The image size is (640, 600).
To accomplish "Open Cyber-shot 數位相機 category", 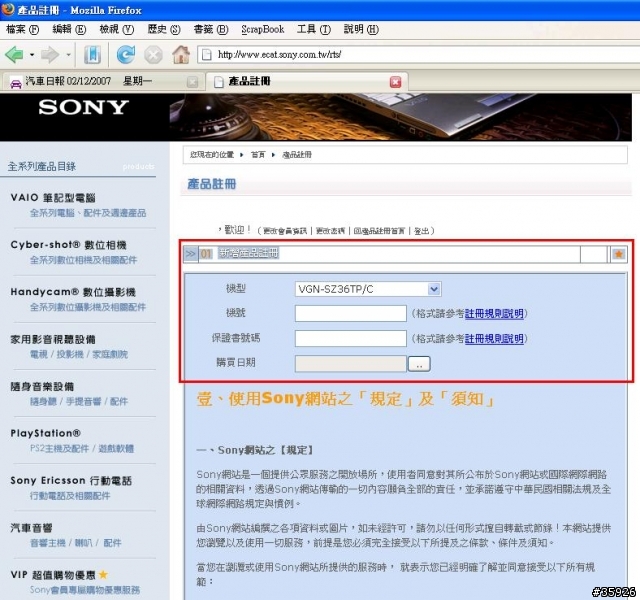I will pos(69,245).
